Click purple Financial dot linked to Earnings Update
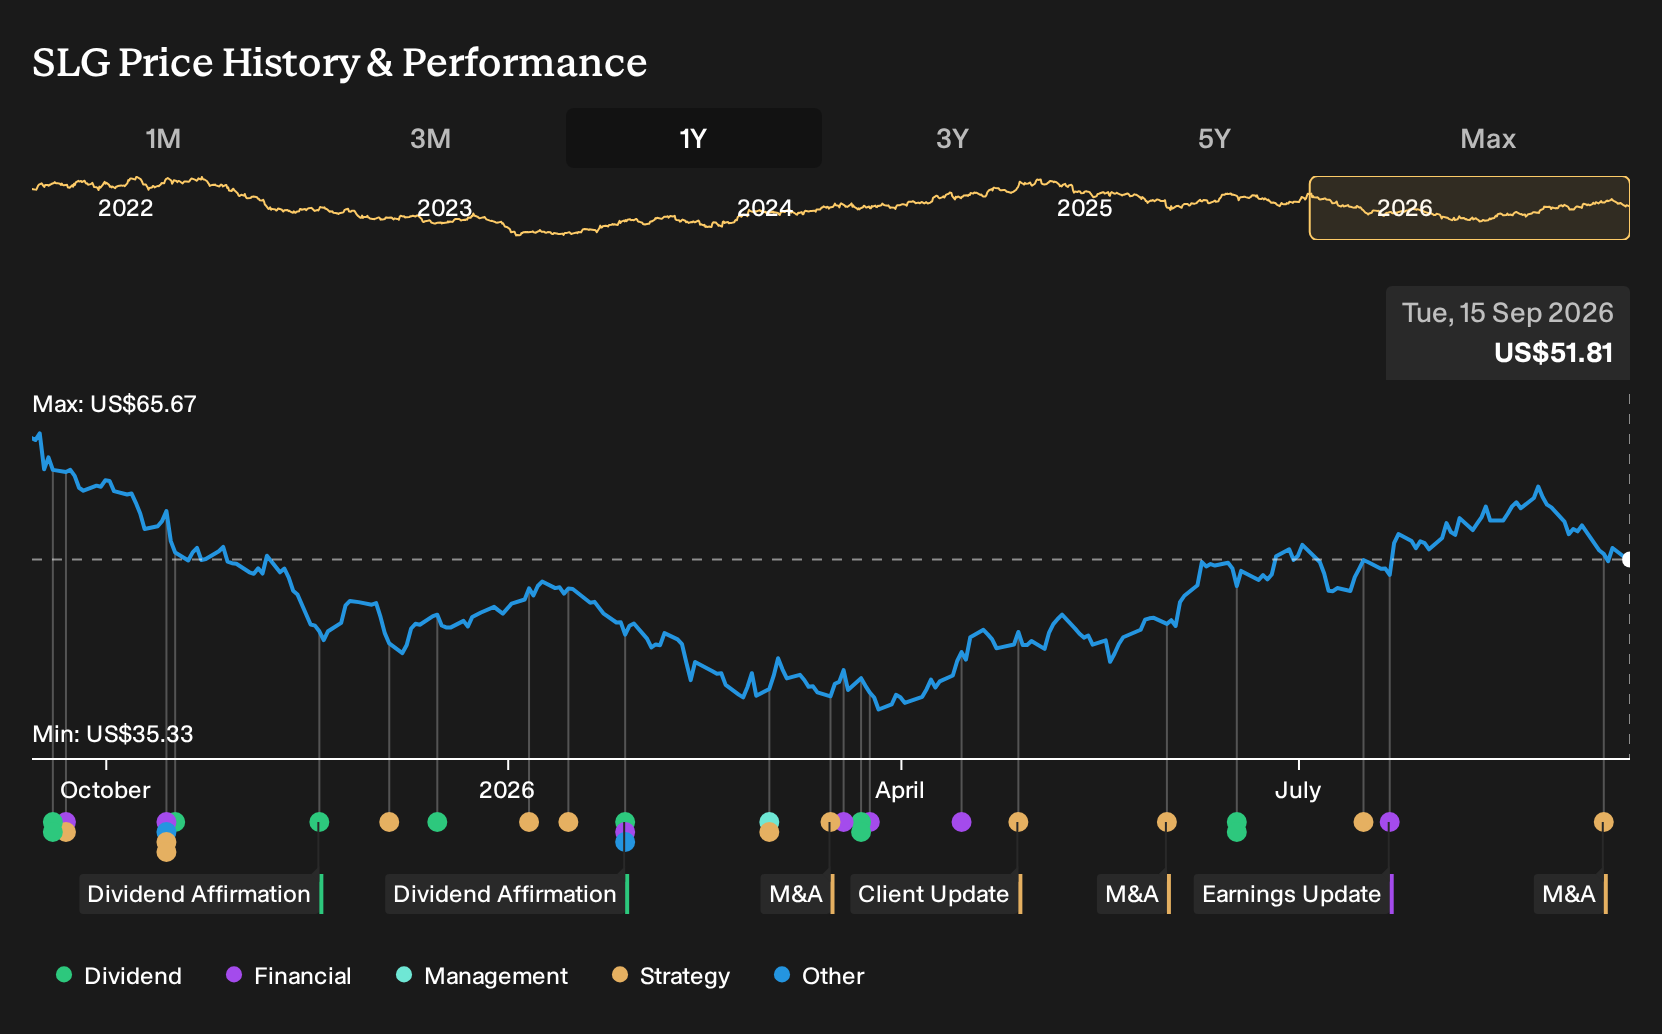Screen dimensions: 1662x1034 [1389, 822]
